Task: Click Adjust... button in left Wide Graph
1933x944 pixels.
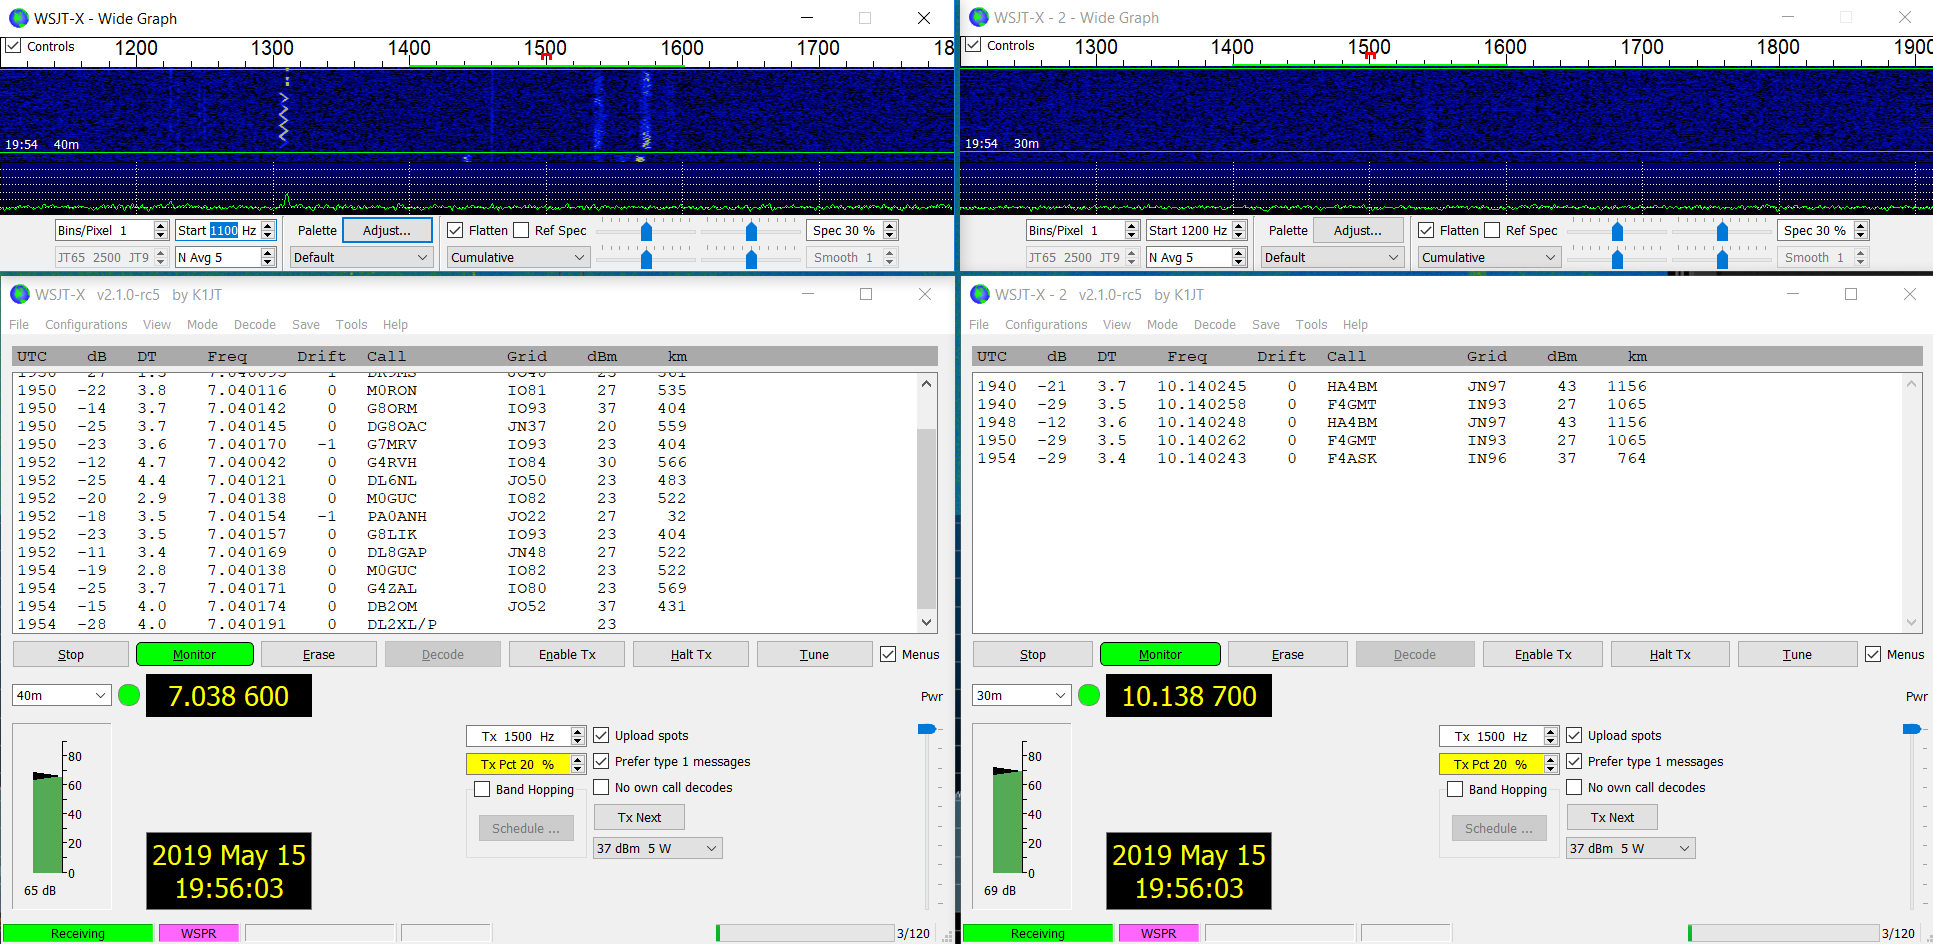Action: click(x=388, y=230)
